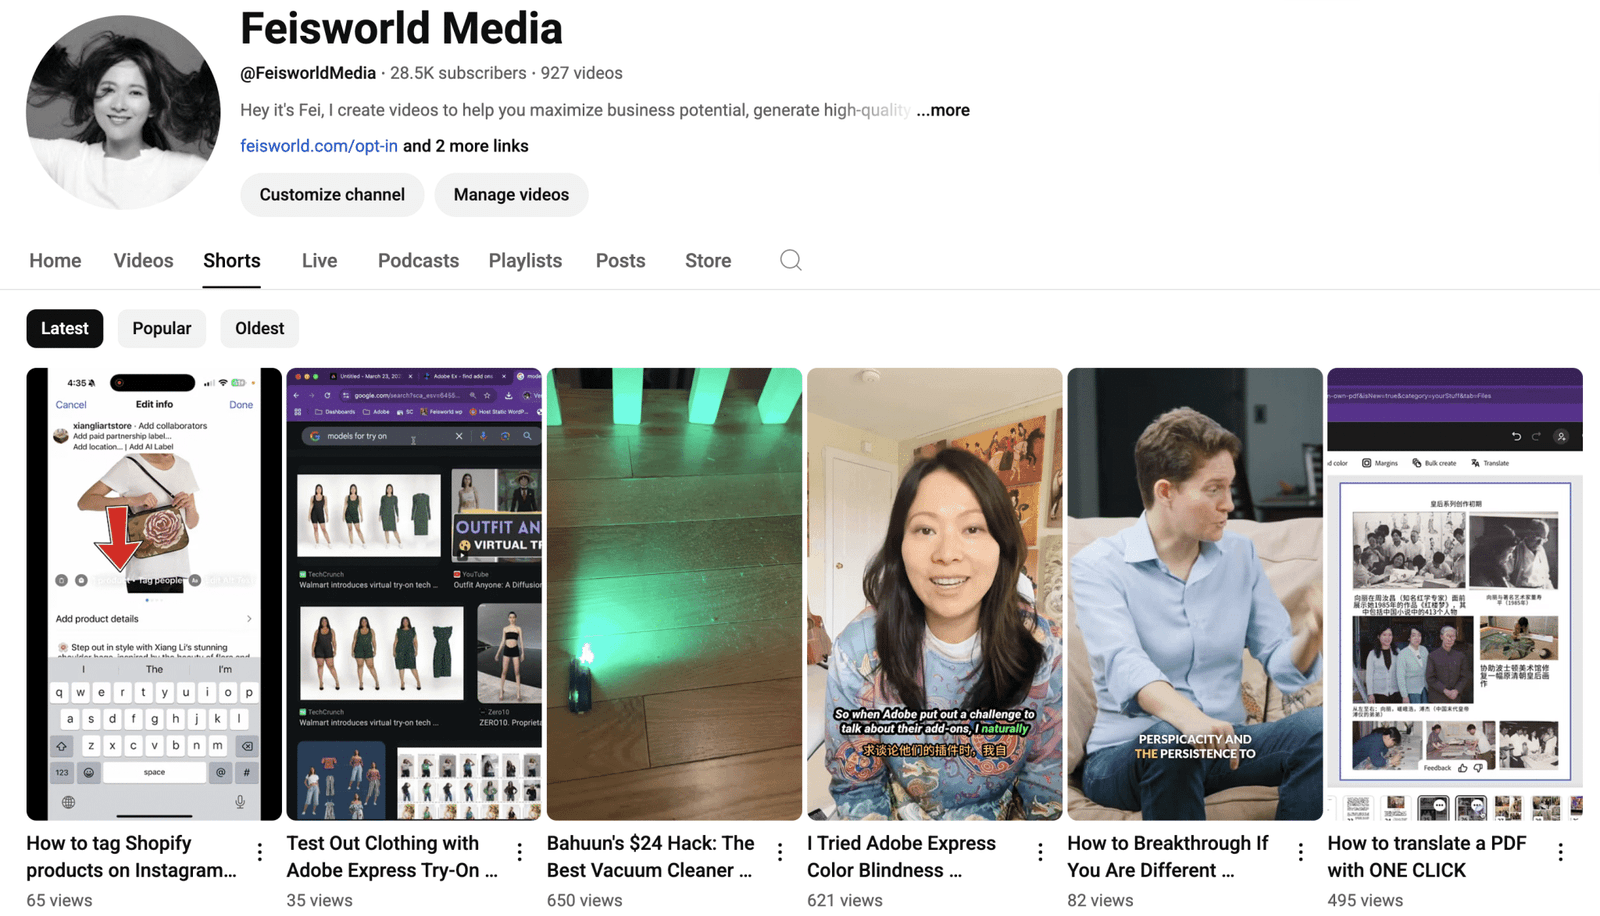Image resolution: width=1600 pixels, height=916 pixels.
Task: View the Posts tab
Action: point(620,261)
